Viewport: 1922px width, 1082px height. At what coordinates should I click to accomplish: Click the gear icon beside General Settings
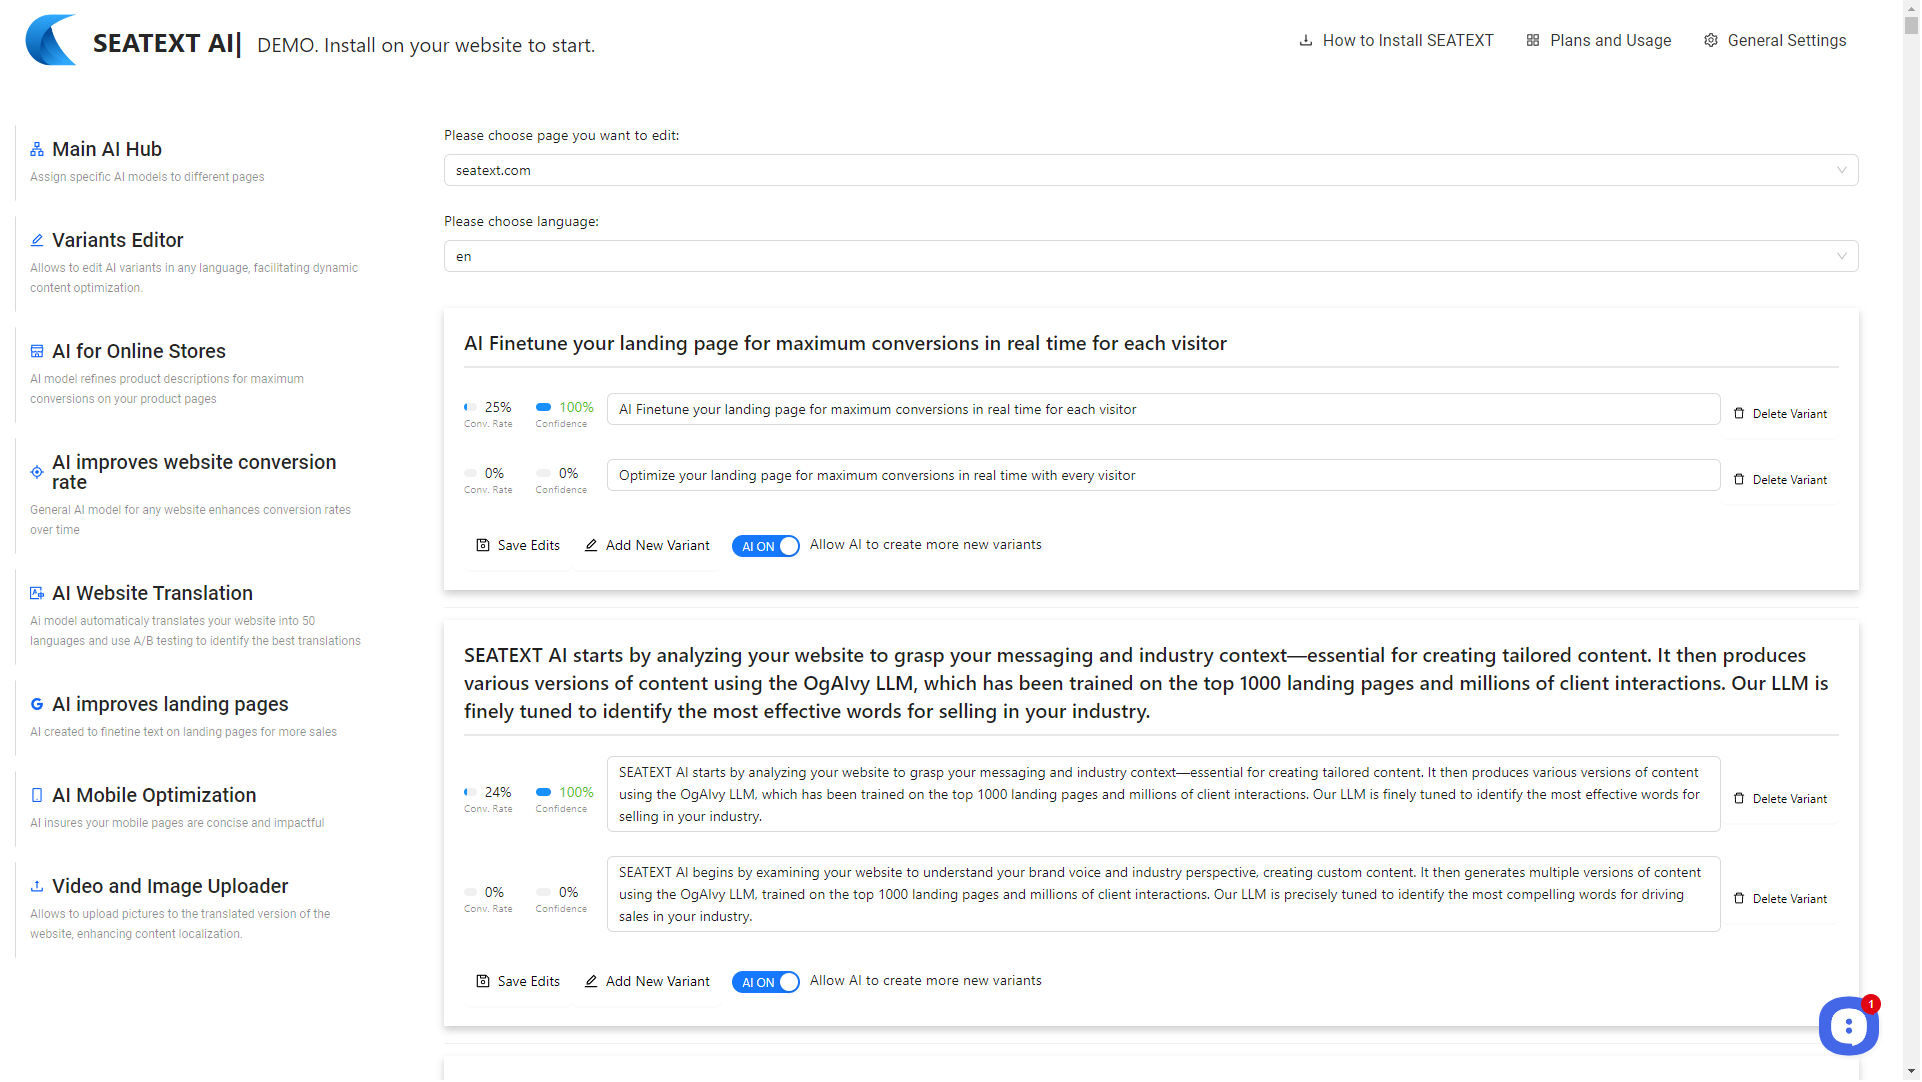tap(1712, 41)
